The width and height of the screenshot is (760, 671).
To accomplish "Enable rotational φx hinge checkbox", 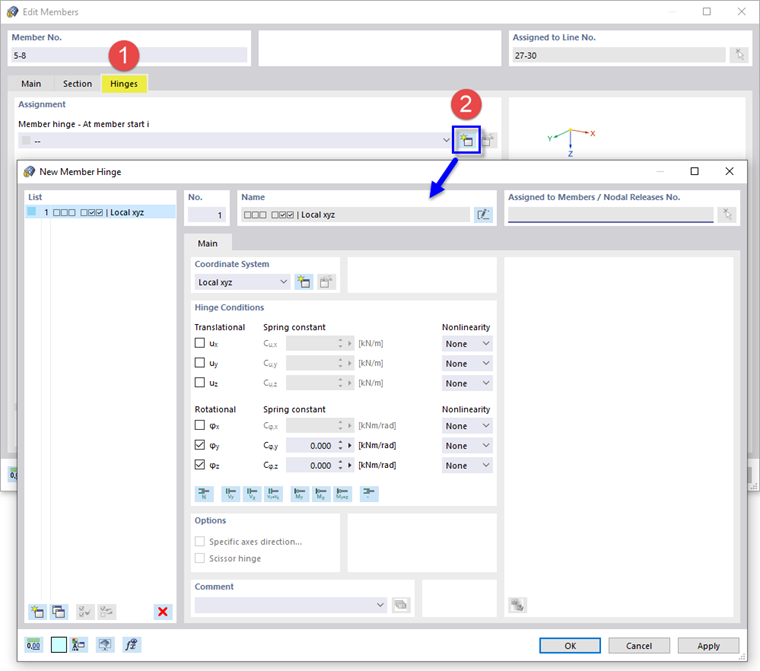I will point(200,425).
